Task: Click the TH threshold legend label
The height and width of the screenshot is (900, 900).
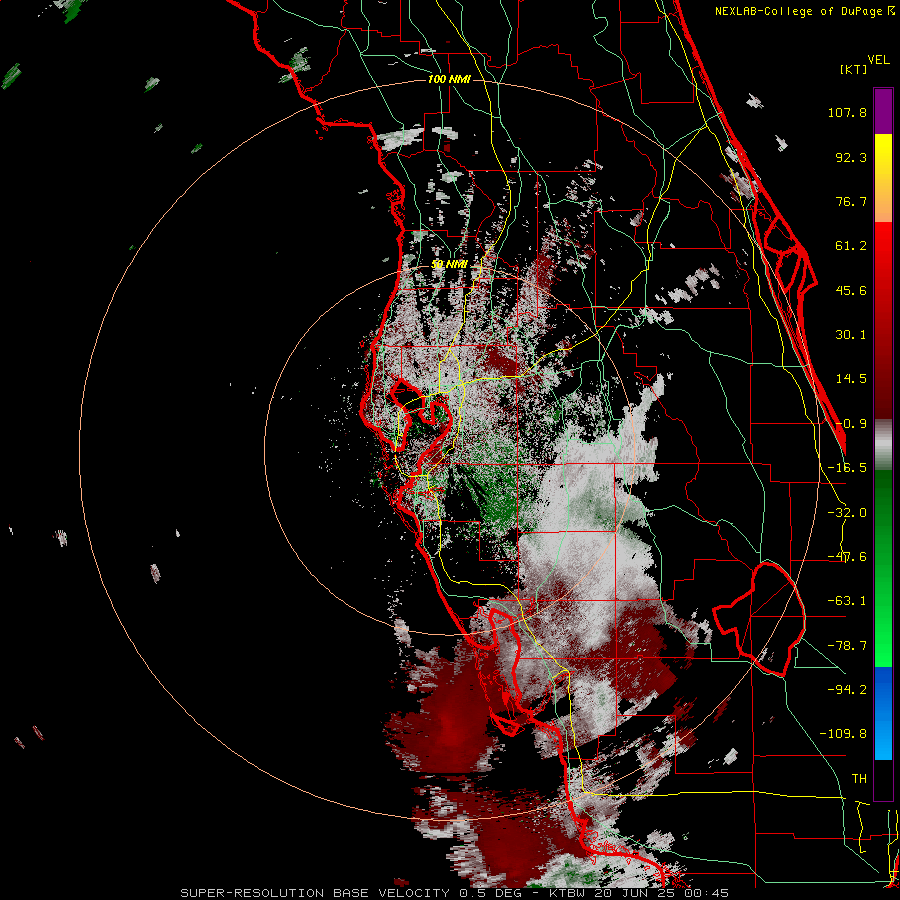Action: tap(859, 779)
